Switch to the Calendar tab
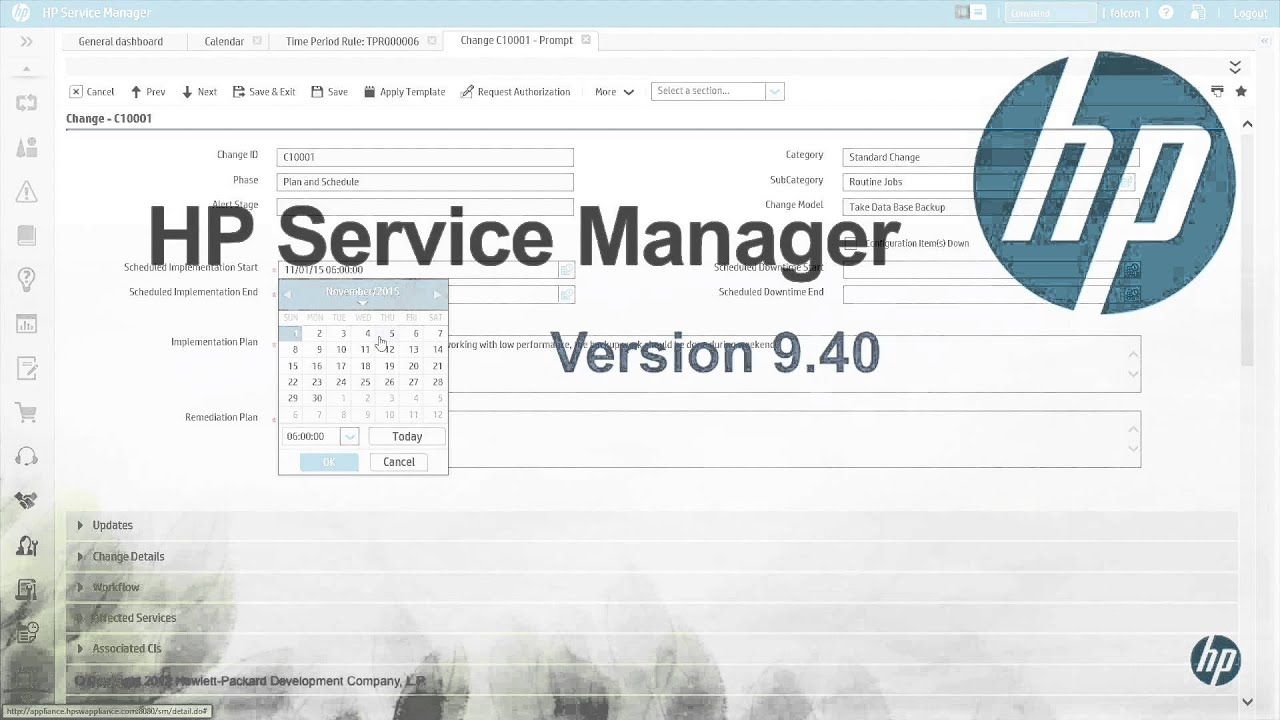Image resolution: width=1280 pixels, height=720 pixels. click(x=224, y=41)
